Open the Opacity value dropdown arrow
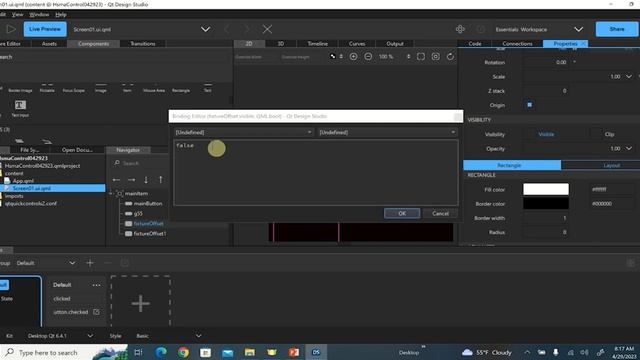 629,149
